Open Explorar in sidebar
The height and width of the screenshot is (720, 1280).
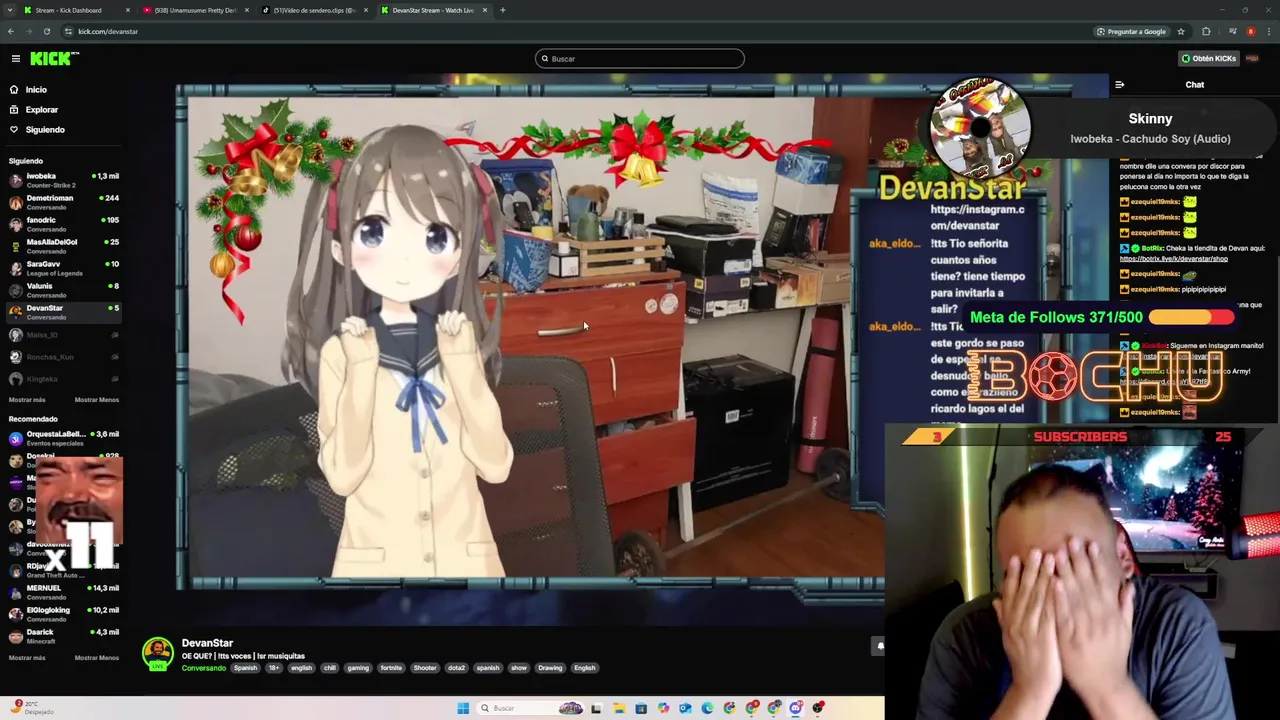coord(41,110)
